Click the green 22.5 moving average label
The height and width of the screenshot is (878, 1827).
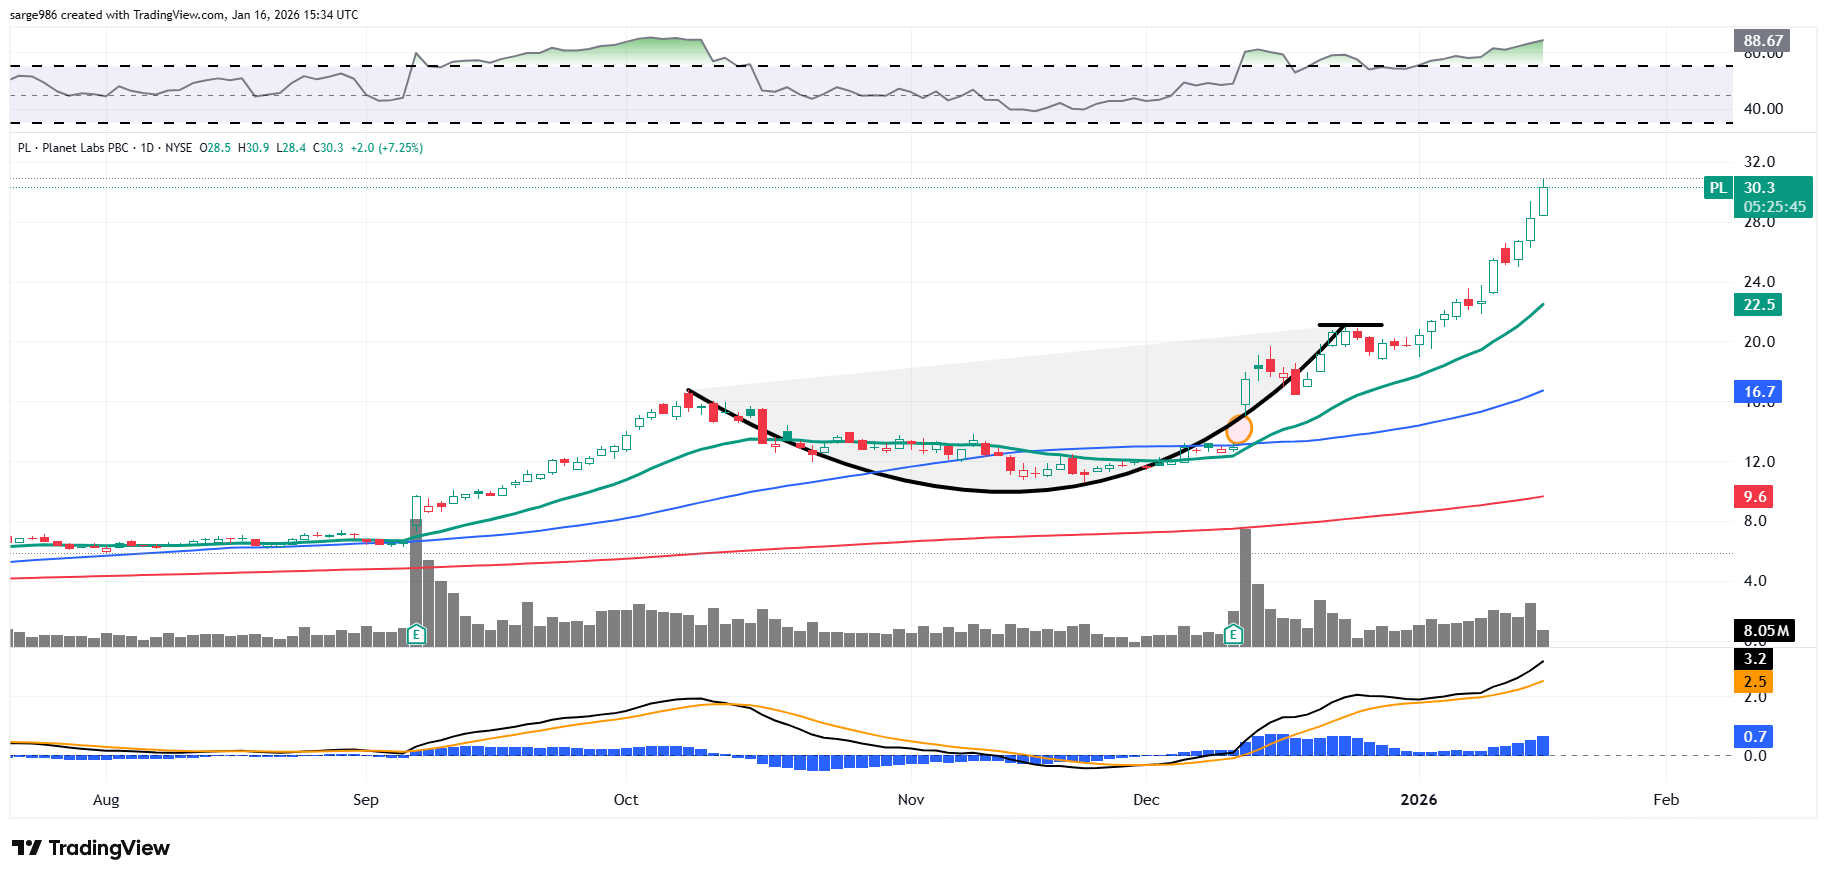coord(1758,305)
